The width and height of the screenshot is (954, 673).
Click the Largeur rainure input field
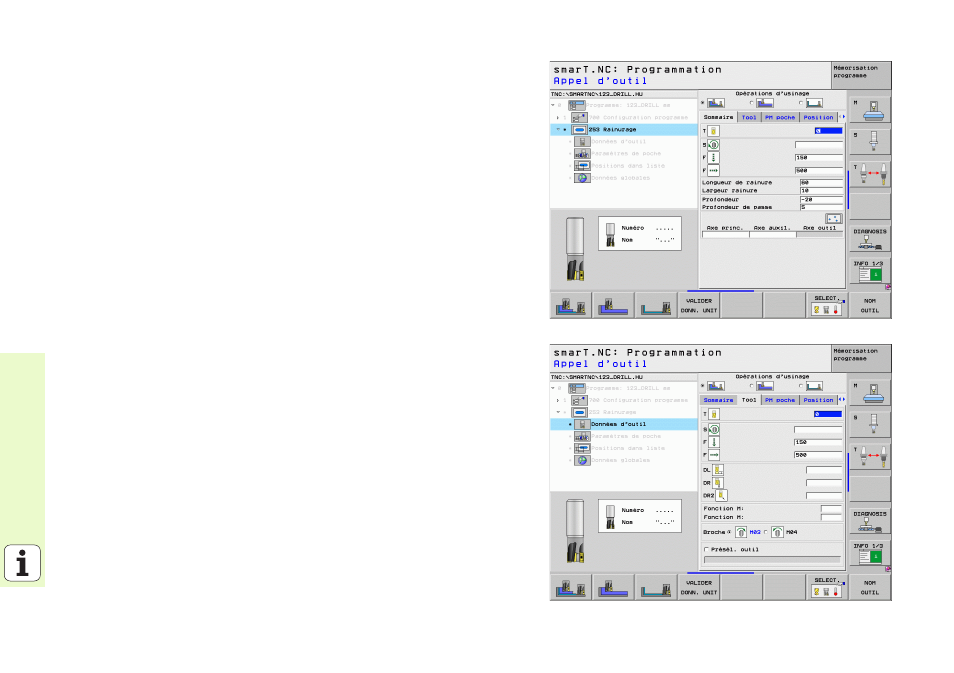click(821, 190)
